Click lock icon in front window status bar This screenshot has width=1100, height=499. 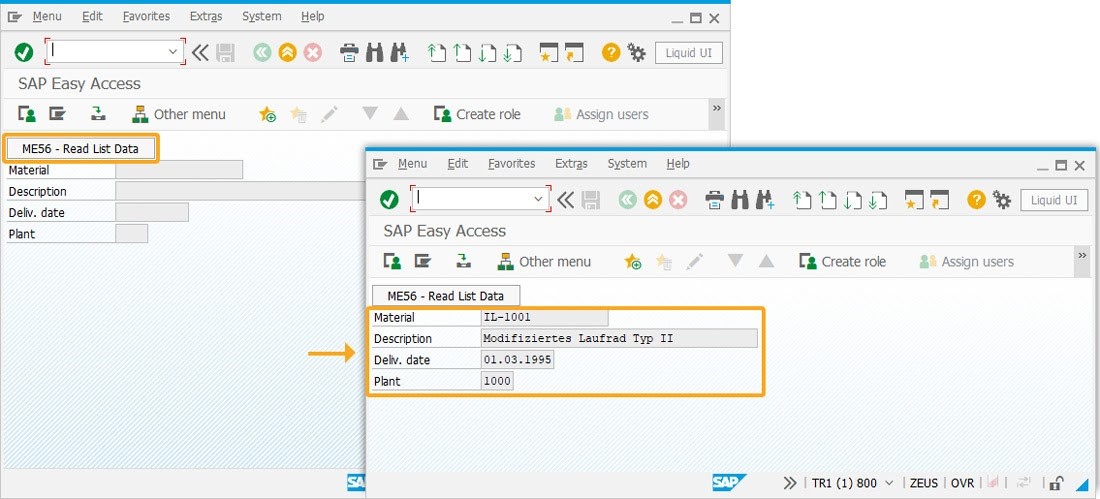point(1056,483)
